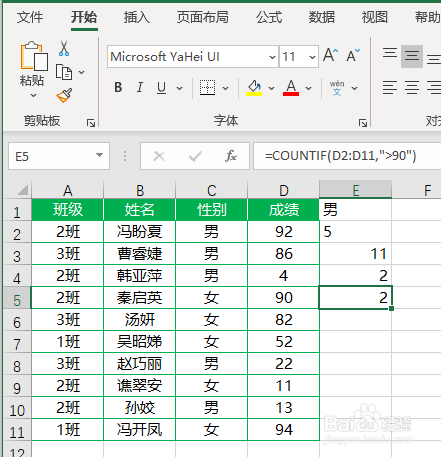
Task: Click the Select All corner triangle
Action: pos(22,191)
